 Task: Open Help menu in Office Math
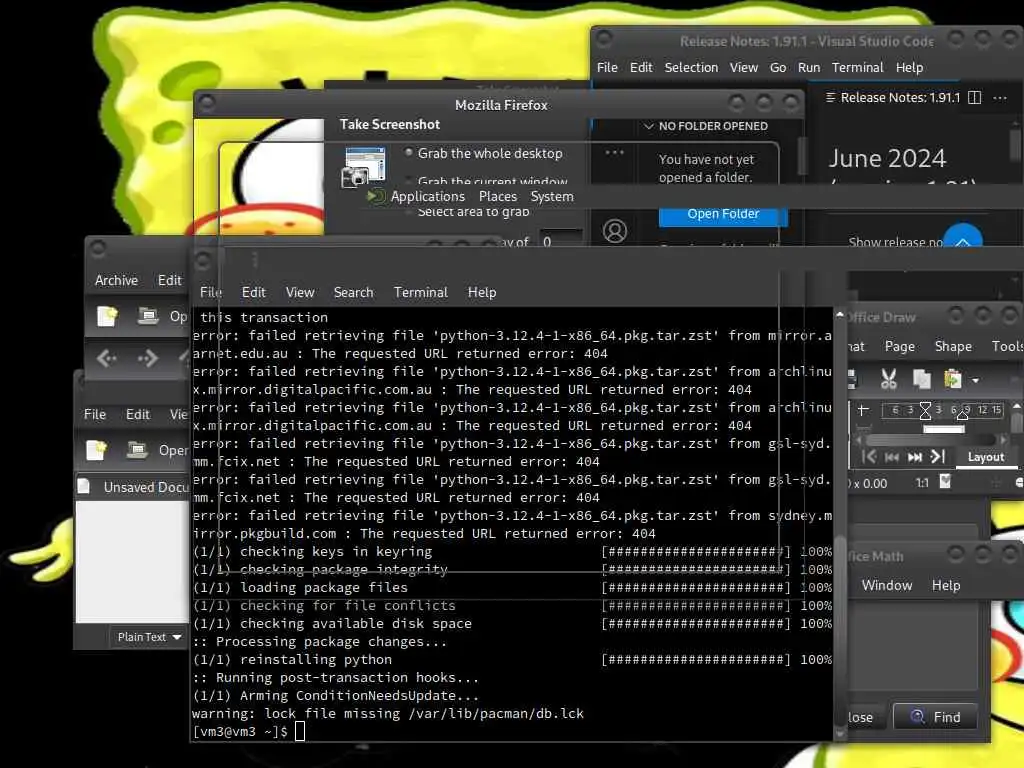(946, 585)
